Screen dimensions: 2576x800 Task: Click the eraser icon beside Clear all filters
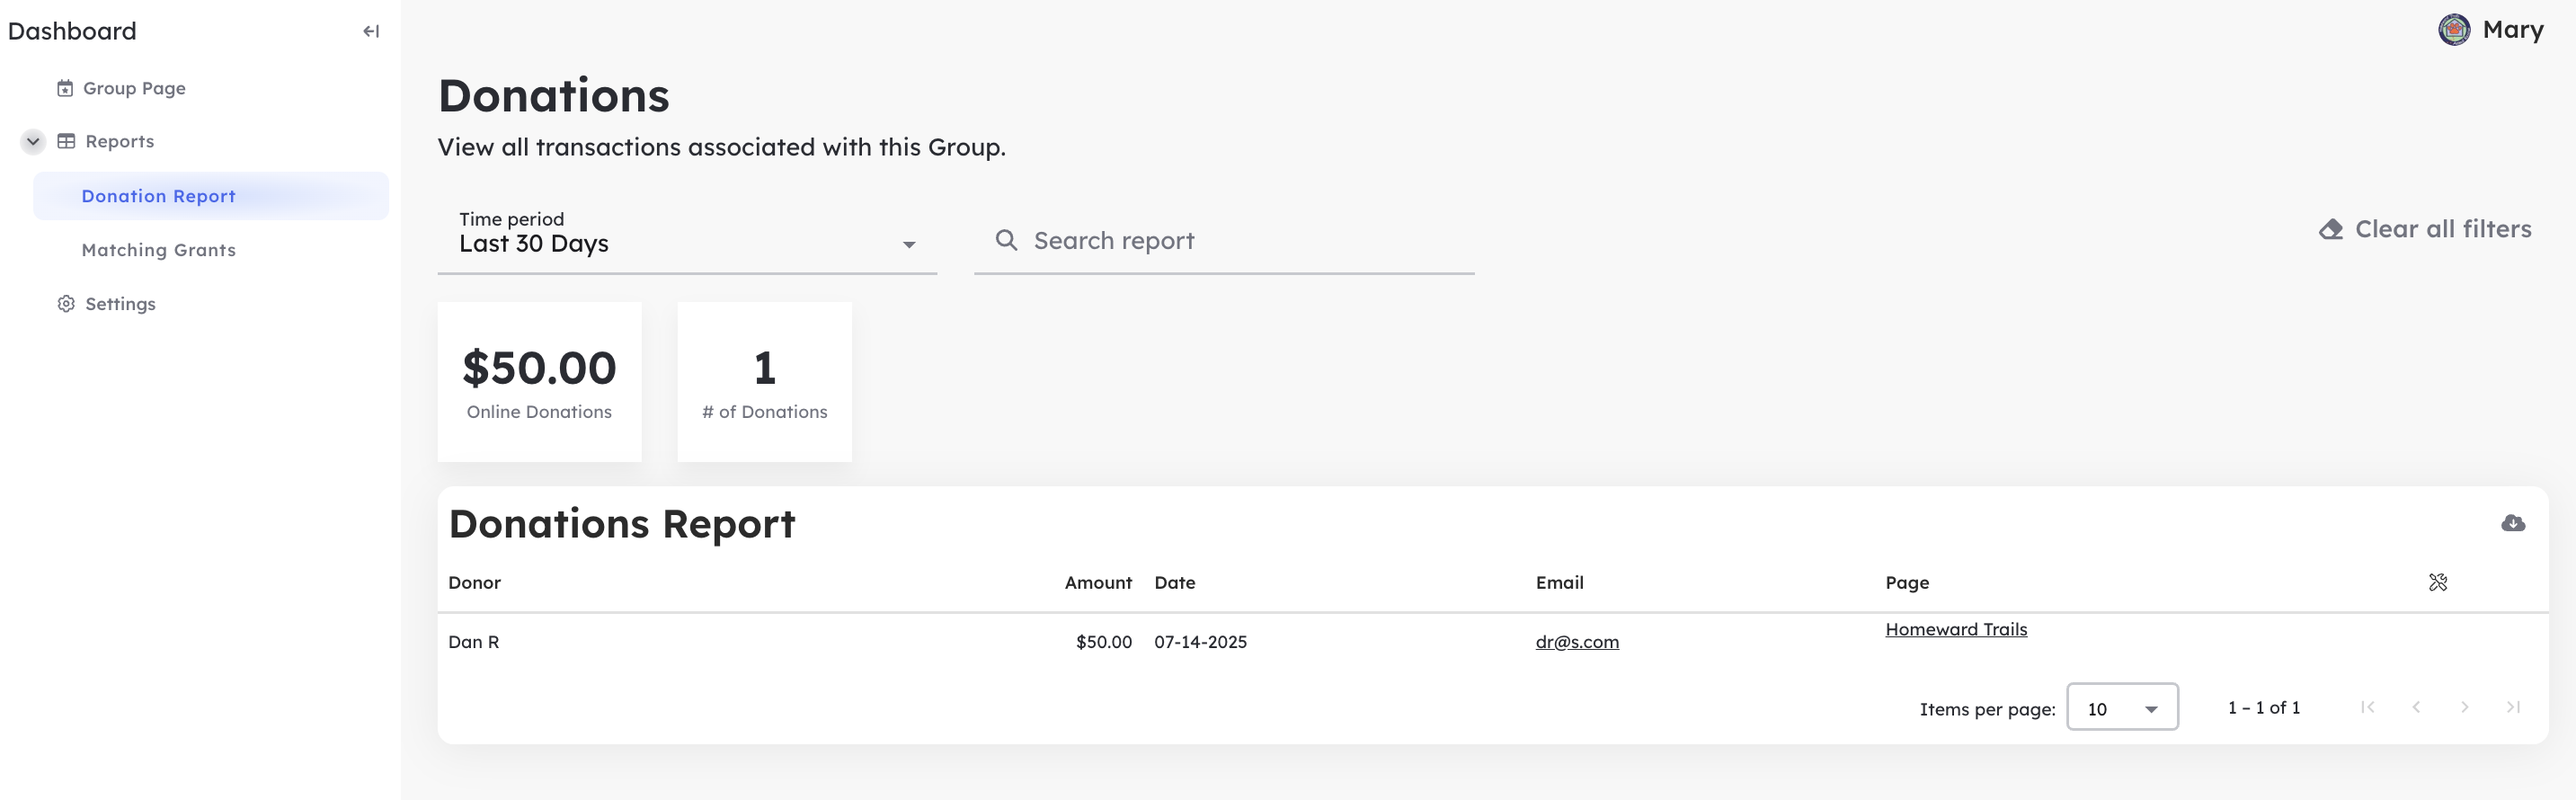(x=2331, y=229)
